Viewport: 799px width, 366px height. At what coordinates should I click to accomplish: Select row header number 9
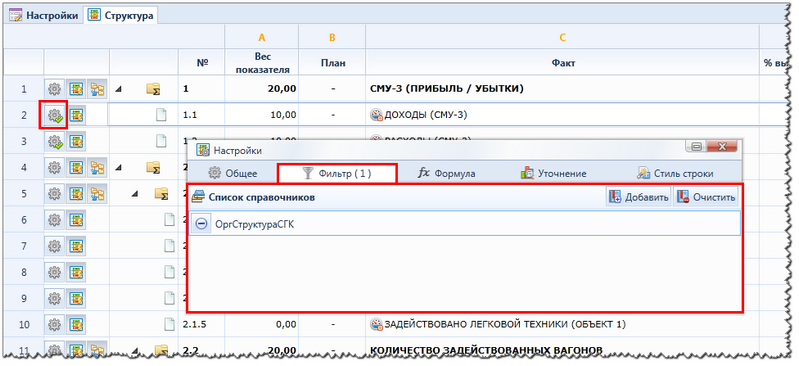click(x=23, y=298)
